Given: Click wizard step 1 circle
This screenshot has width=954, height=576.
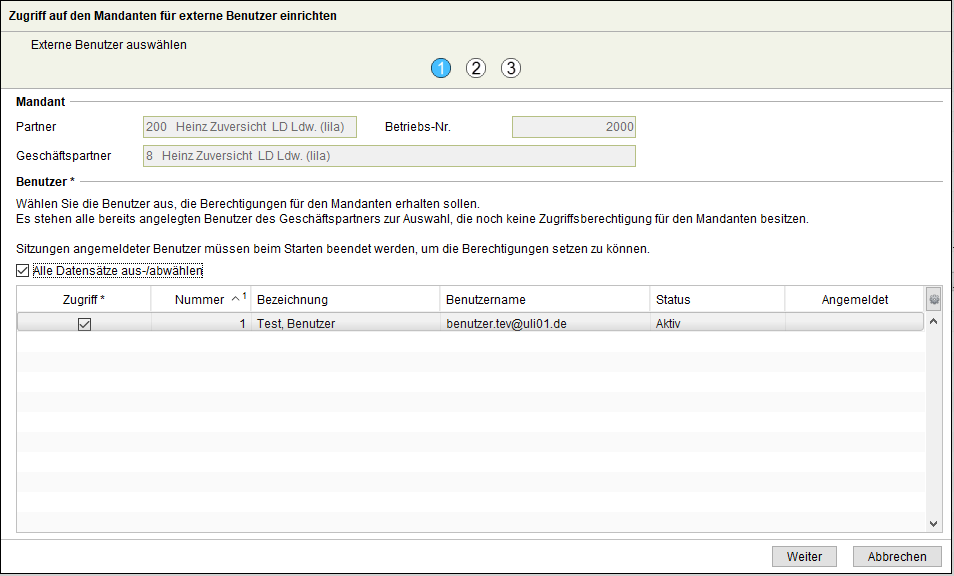Looking at the screenshot, I should coord(441,68).
